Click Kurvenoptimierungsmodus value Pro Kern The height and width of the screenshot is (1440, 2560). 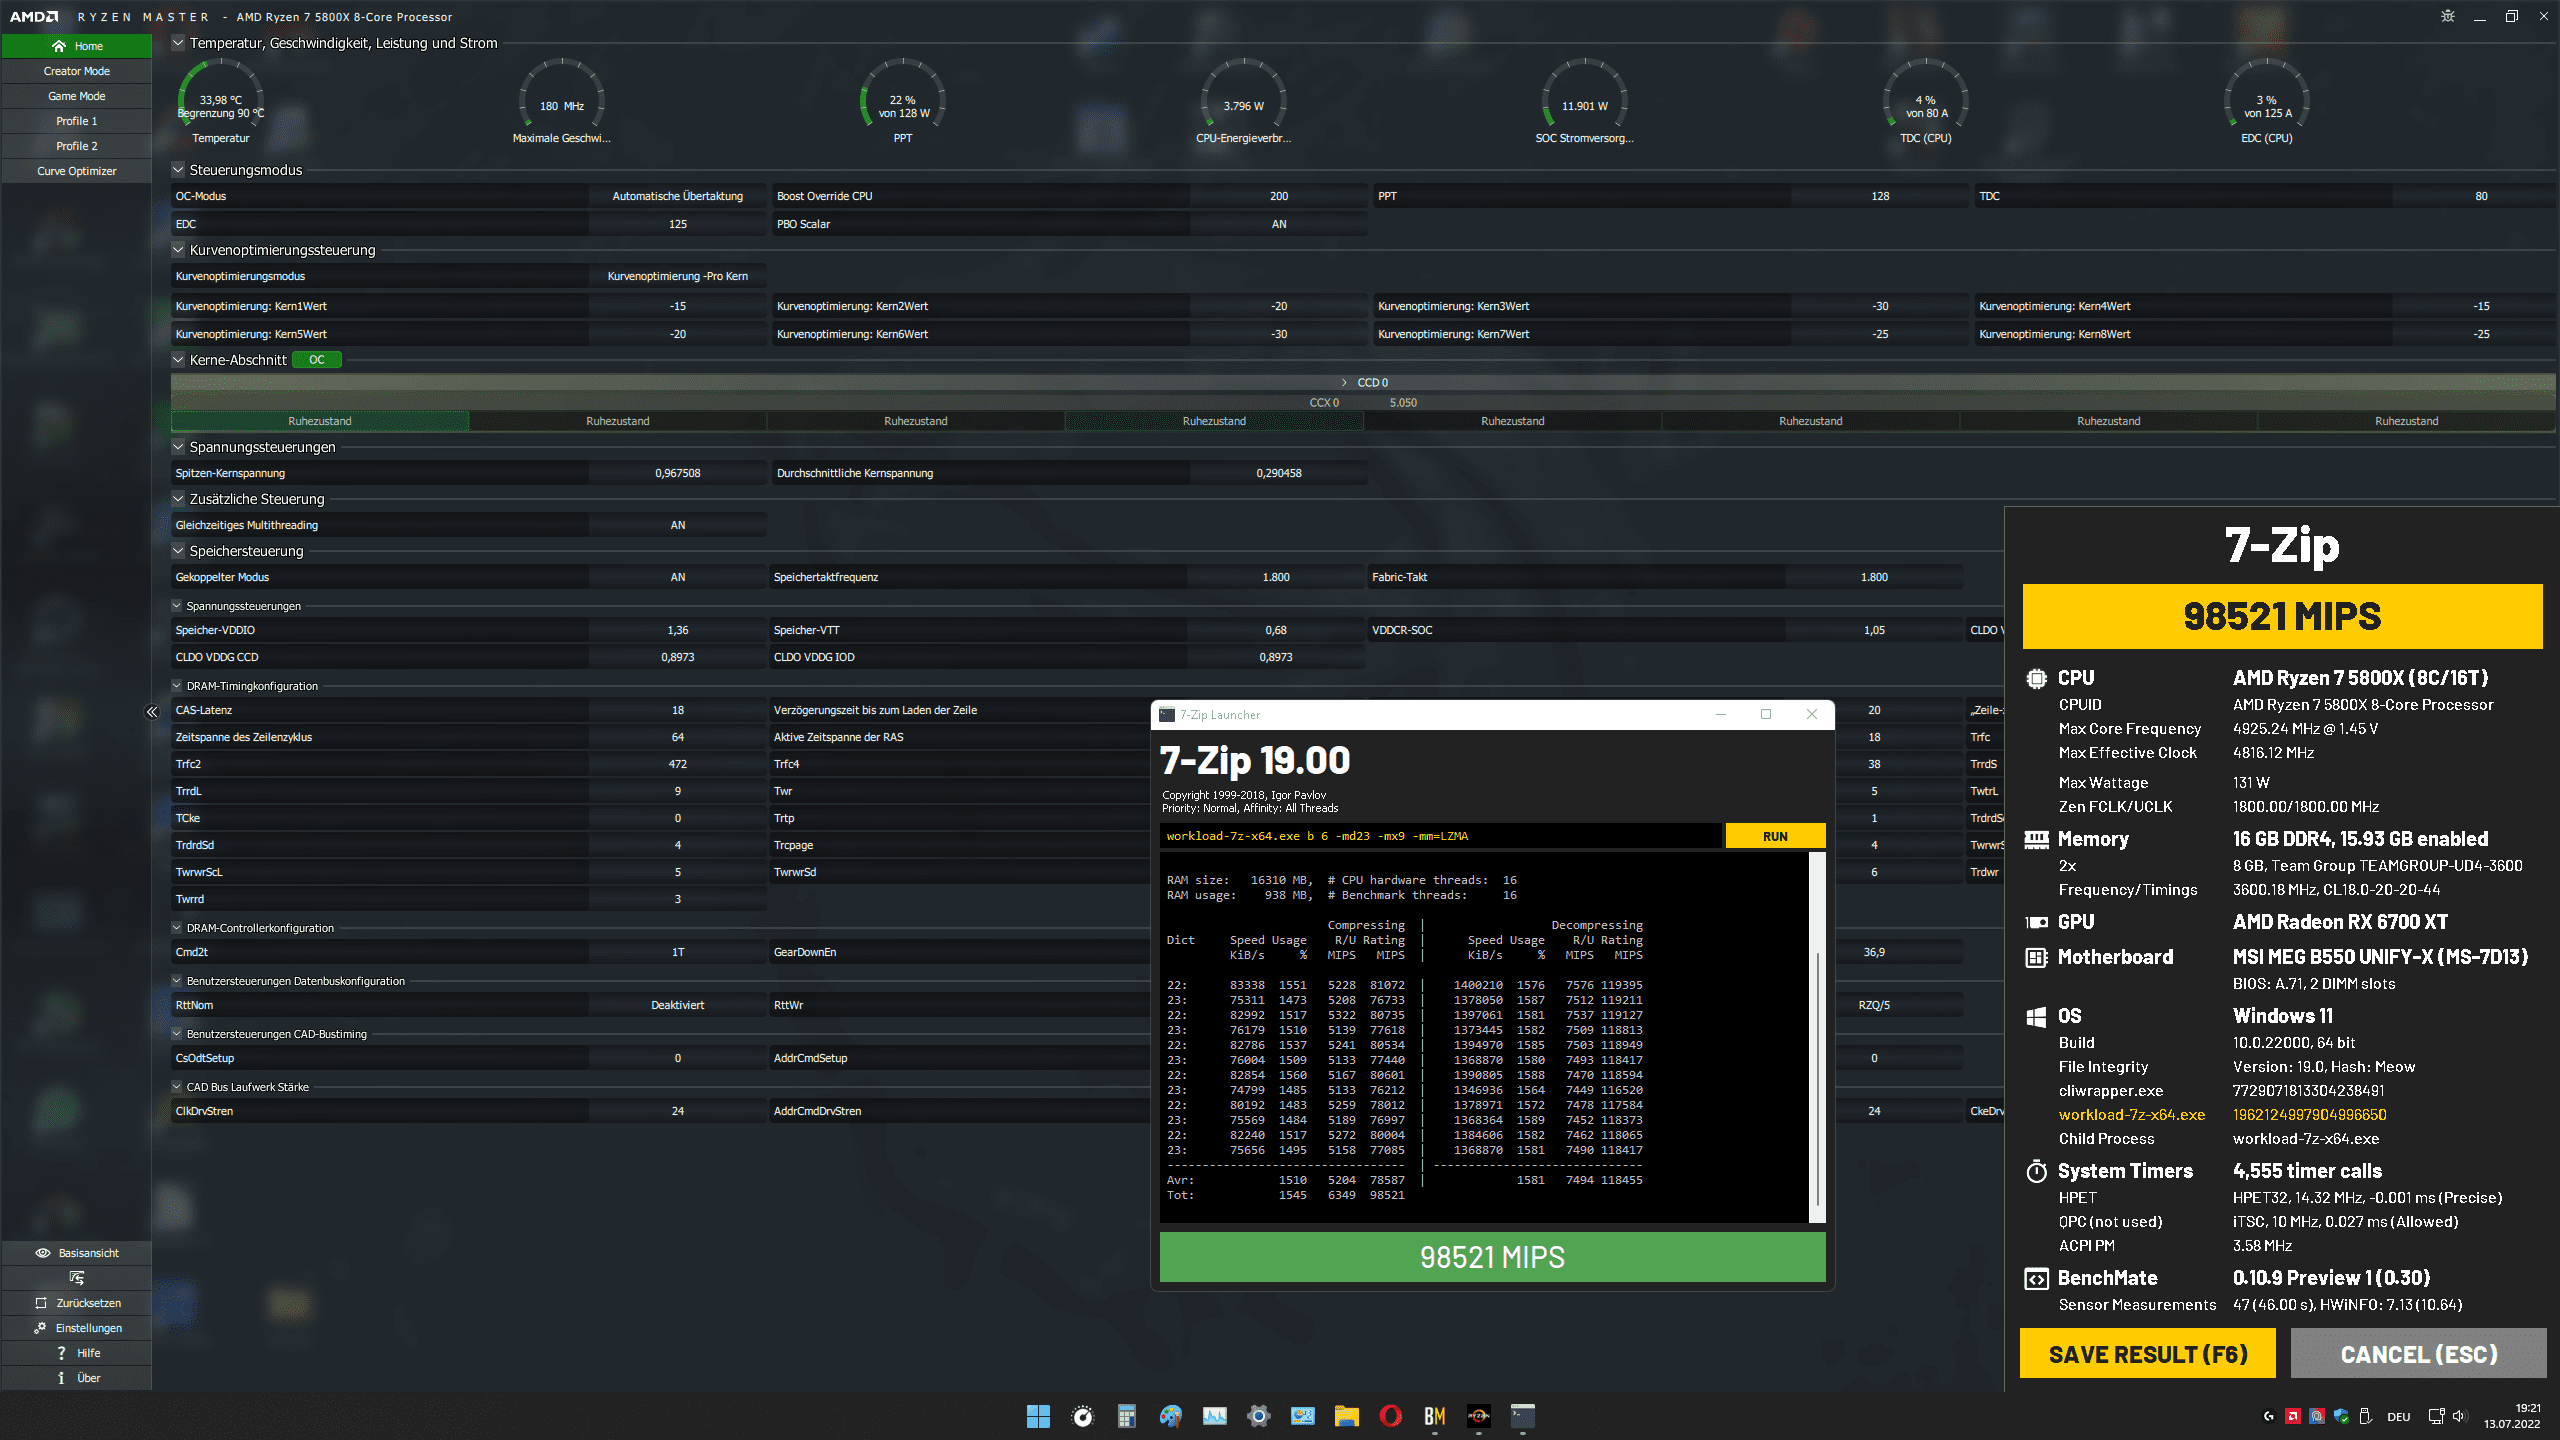coord(678,276)
